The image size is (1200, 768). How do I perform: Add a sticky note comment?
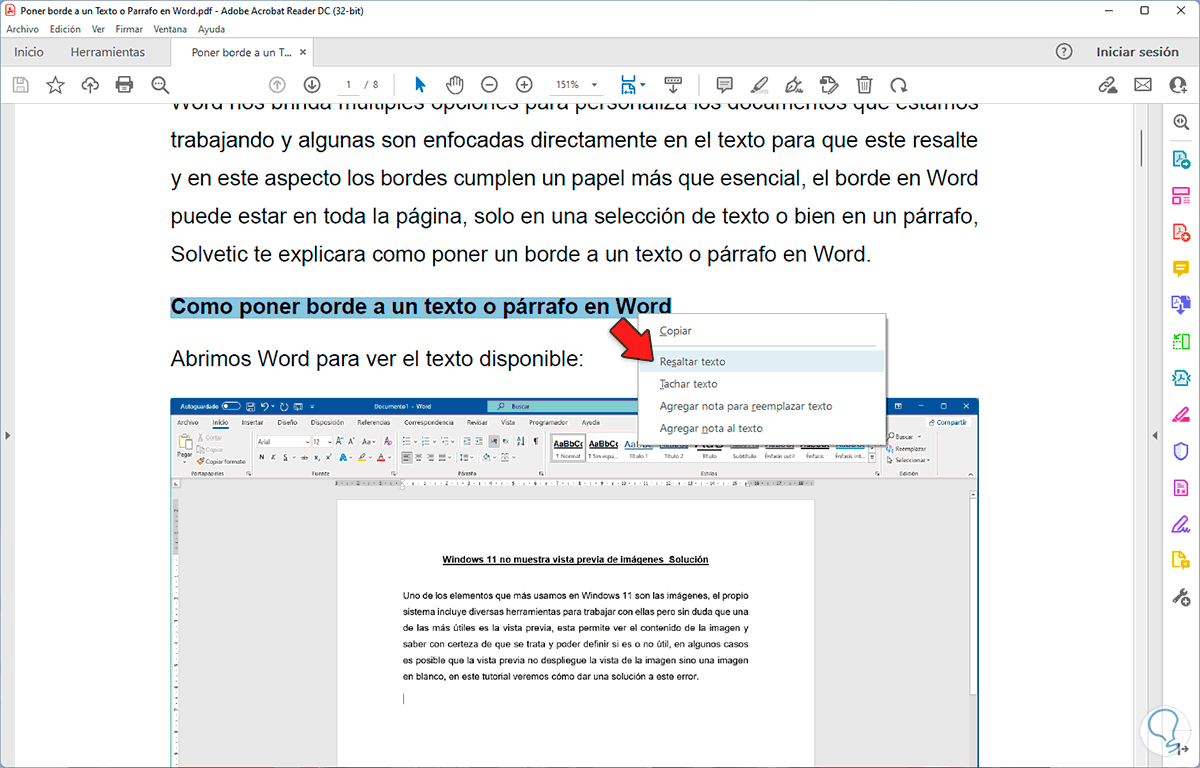[725, 85]
